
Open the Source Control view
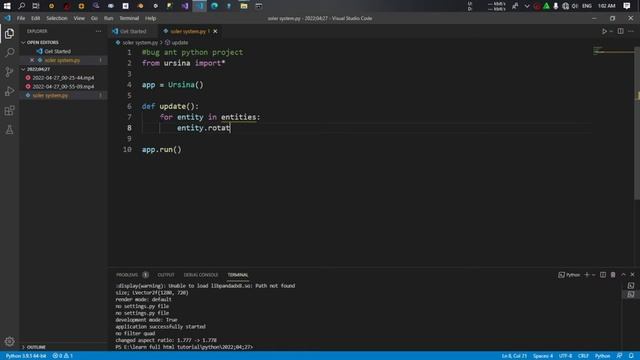[9, 72]
